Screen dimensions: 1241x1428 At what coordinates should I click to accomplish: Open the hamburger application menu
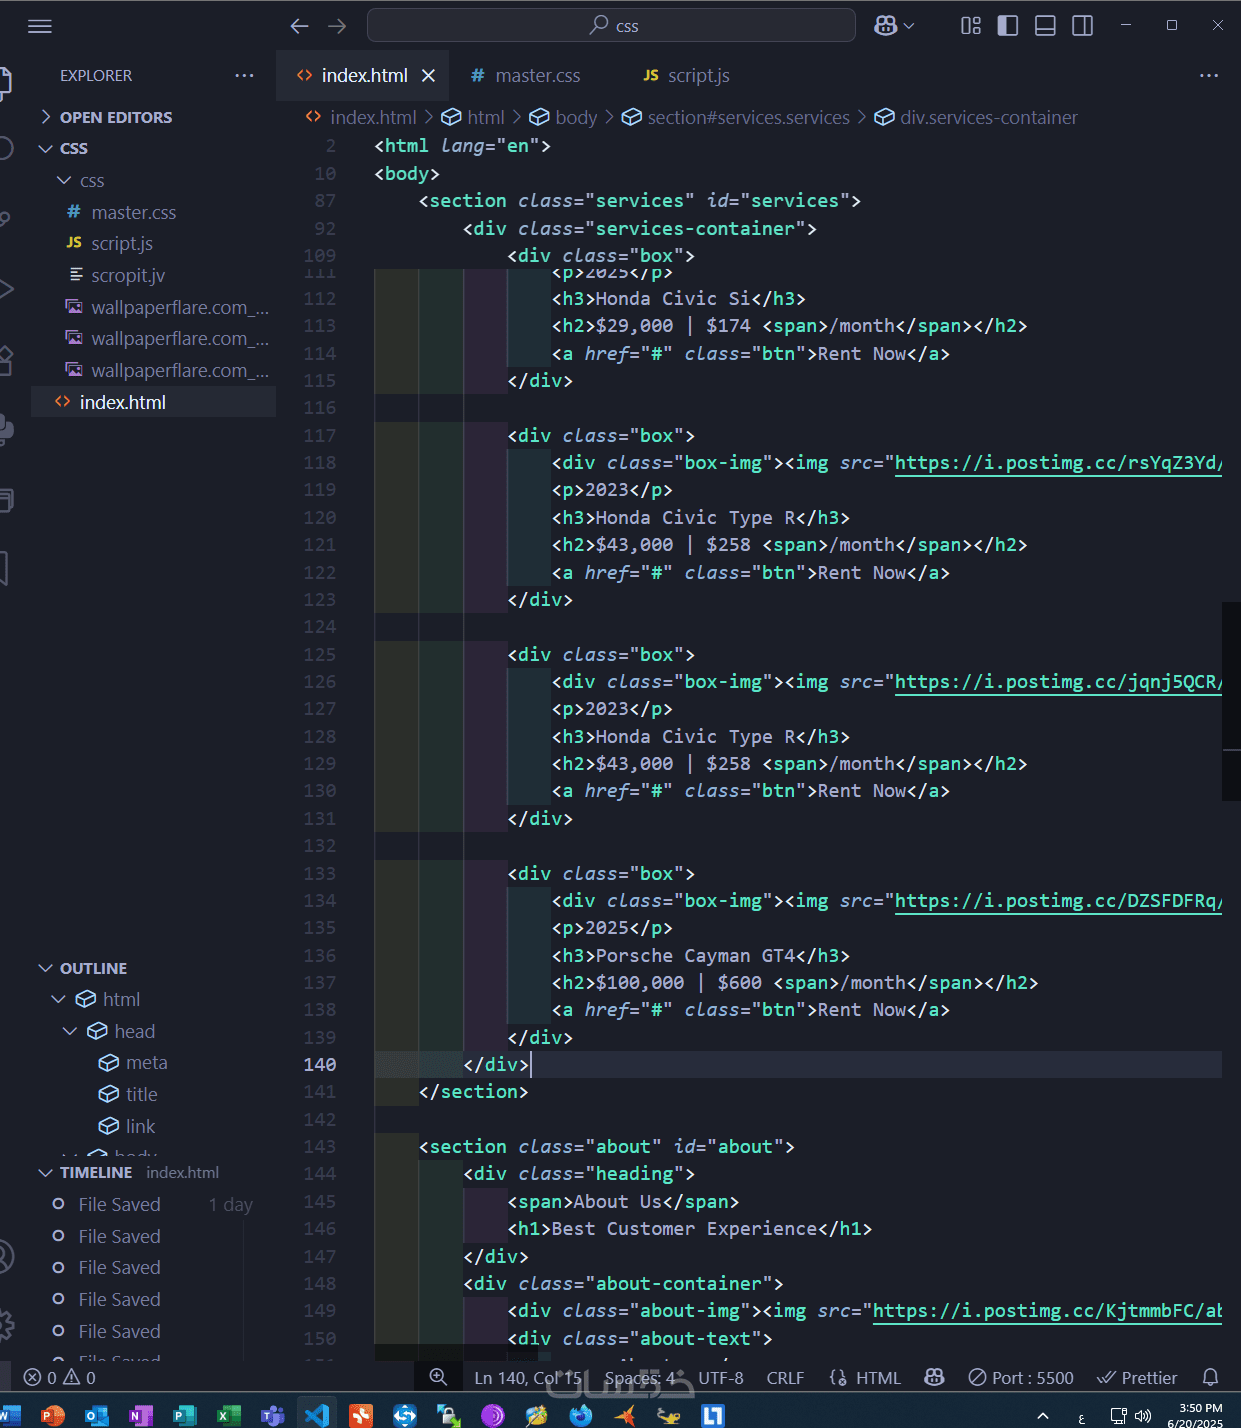(x=40, y=26)
